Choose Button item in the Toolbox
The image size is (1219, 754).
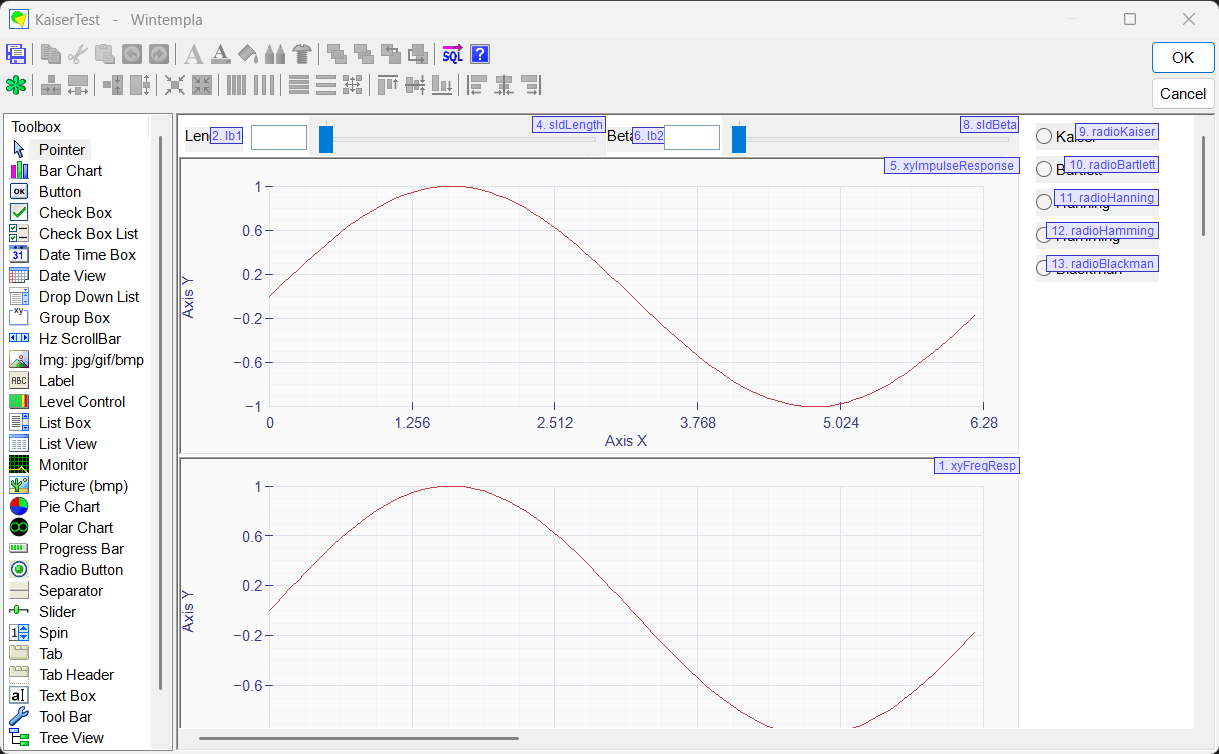[60, 191]
